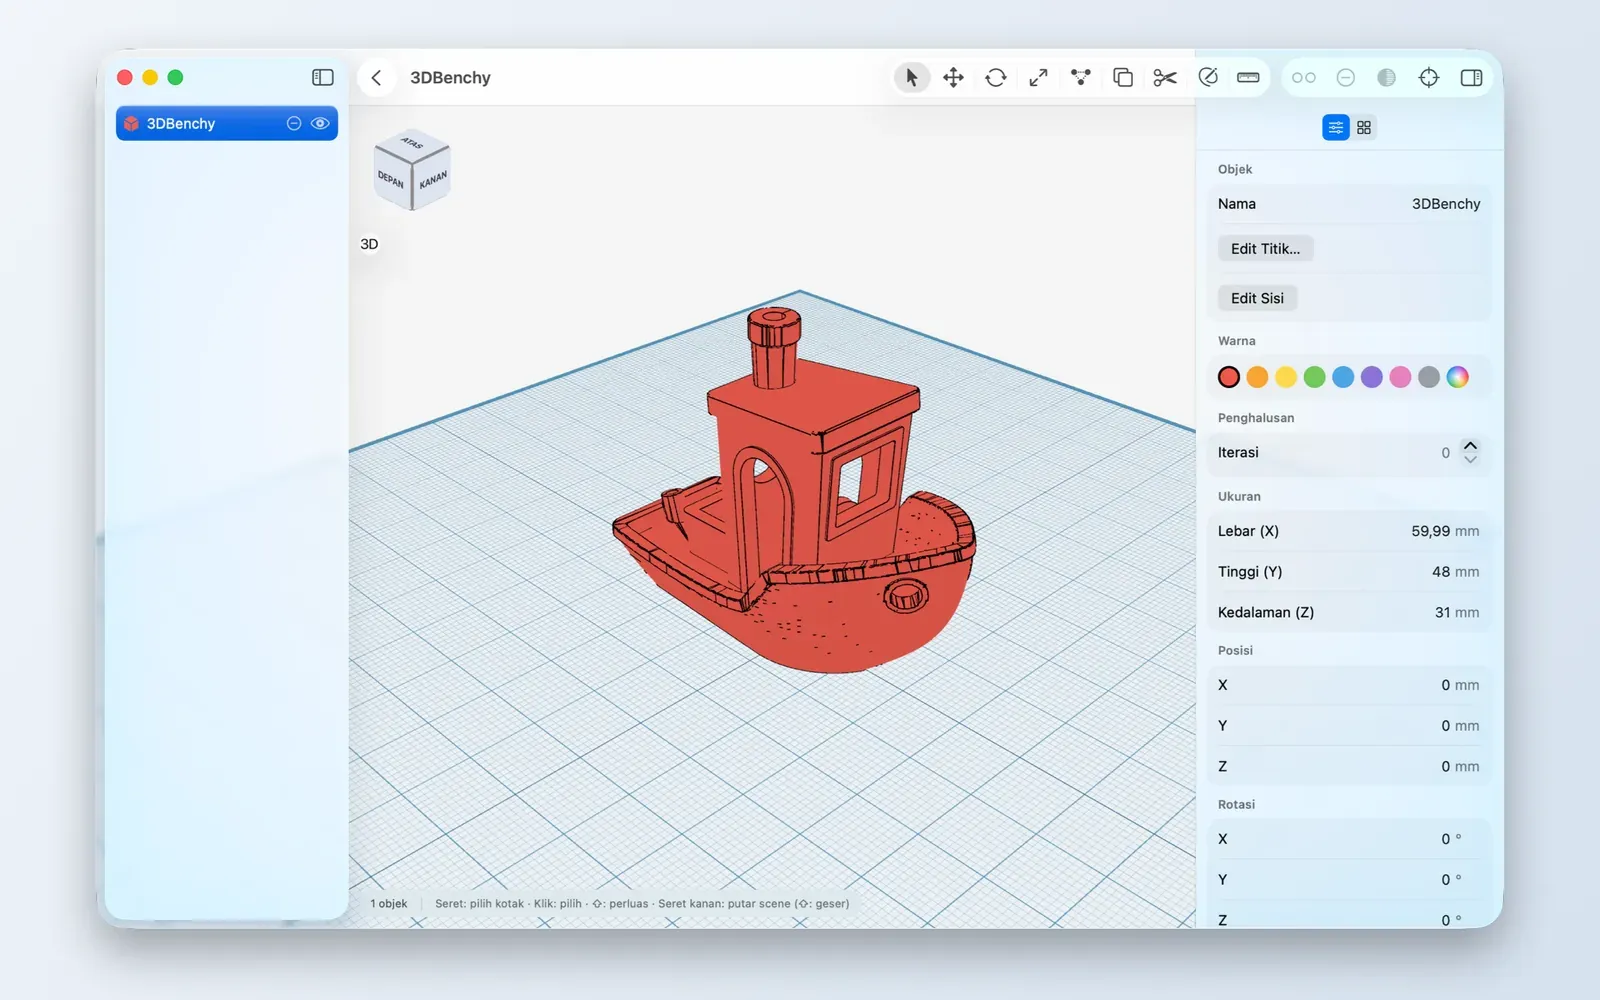Screen dimensions: 1600x1000
Task: Toggle the right inspector panel
Action: coord(1471,77)
